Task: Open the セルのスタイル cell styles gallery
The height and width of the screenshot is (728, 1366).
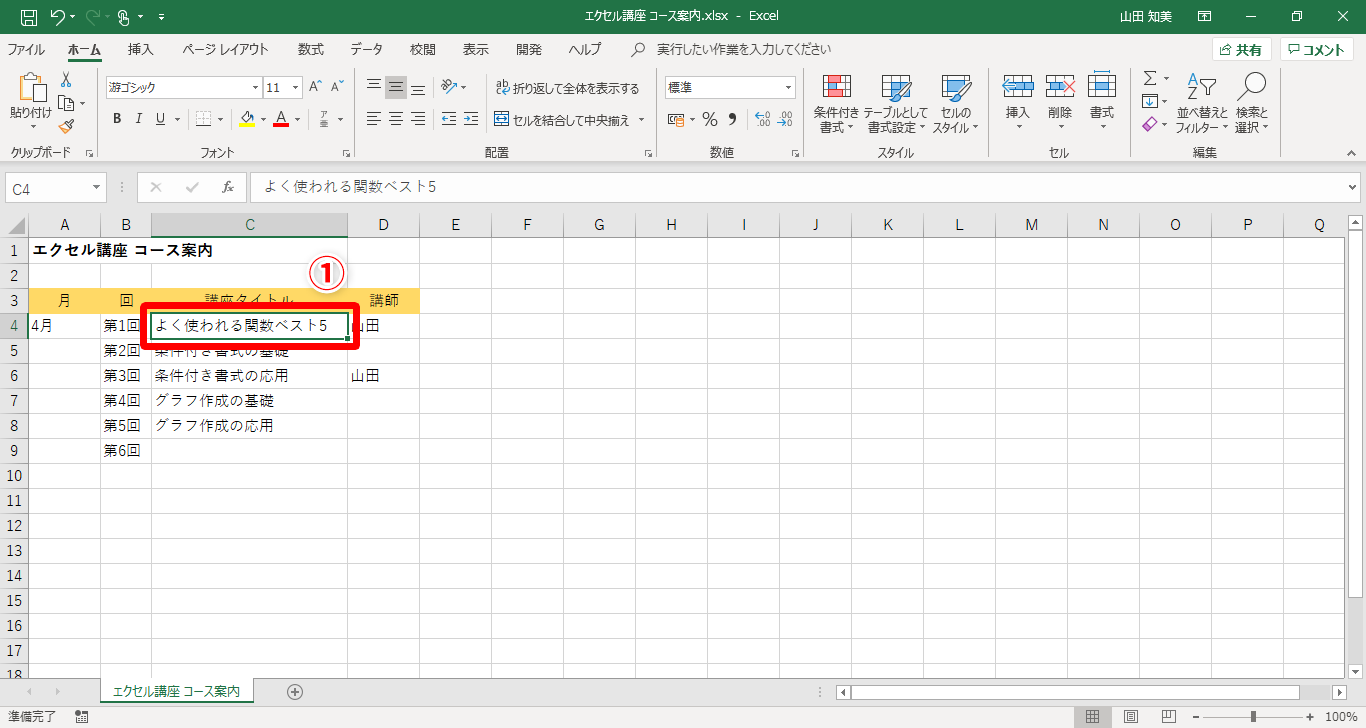Action: point(956,103)
